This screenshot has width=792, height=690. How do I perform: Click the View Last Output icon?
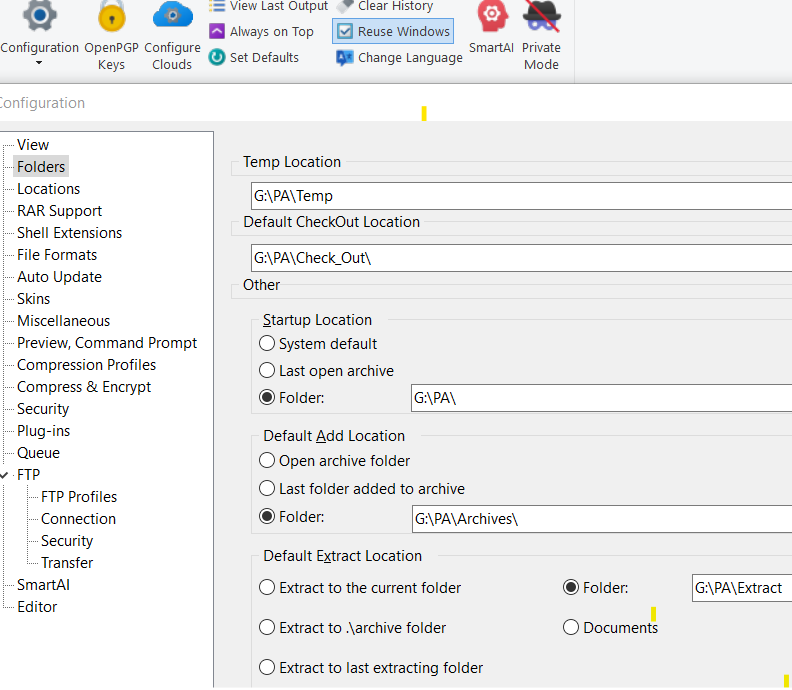[x=217, y=6]
